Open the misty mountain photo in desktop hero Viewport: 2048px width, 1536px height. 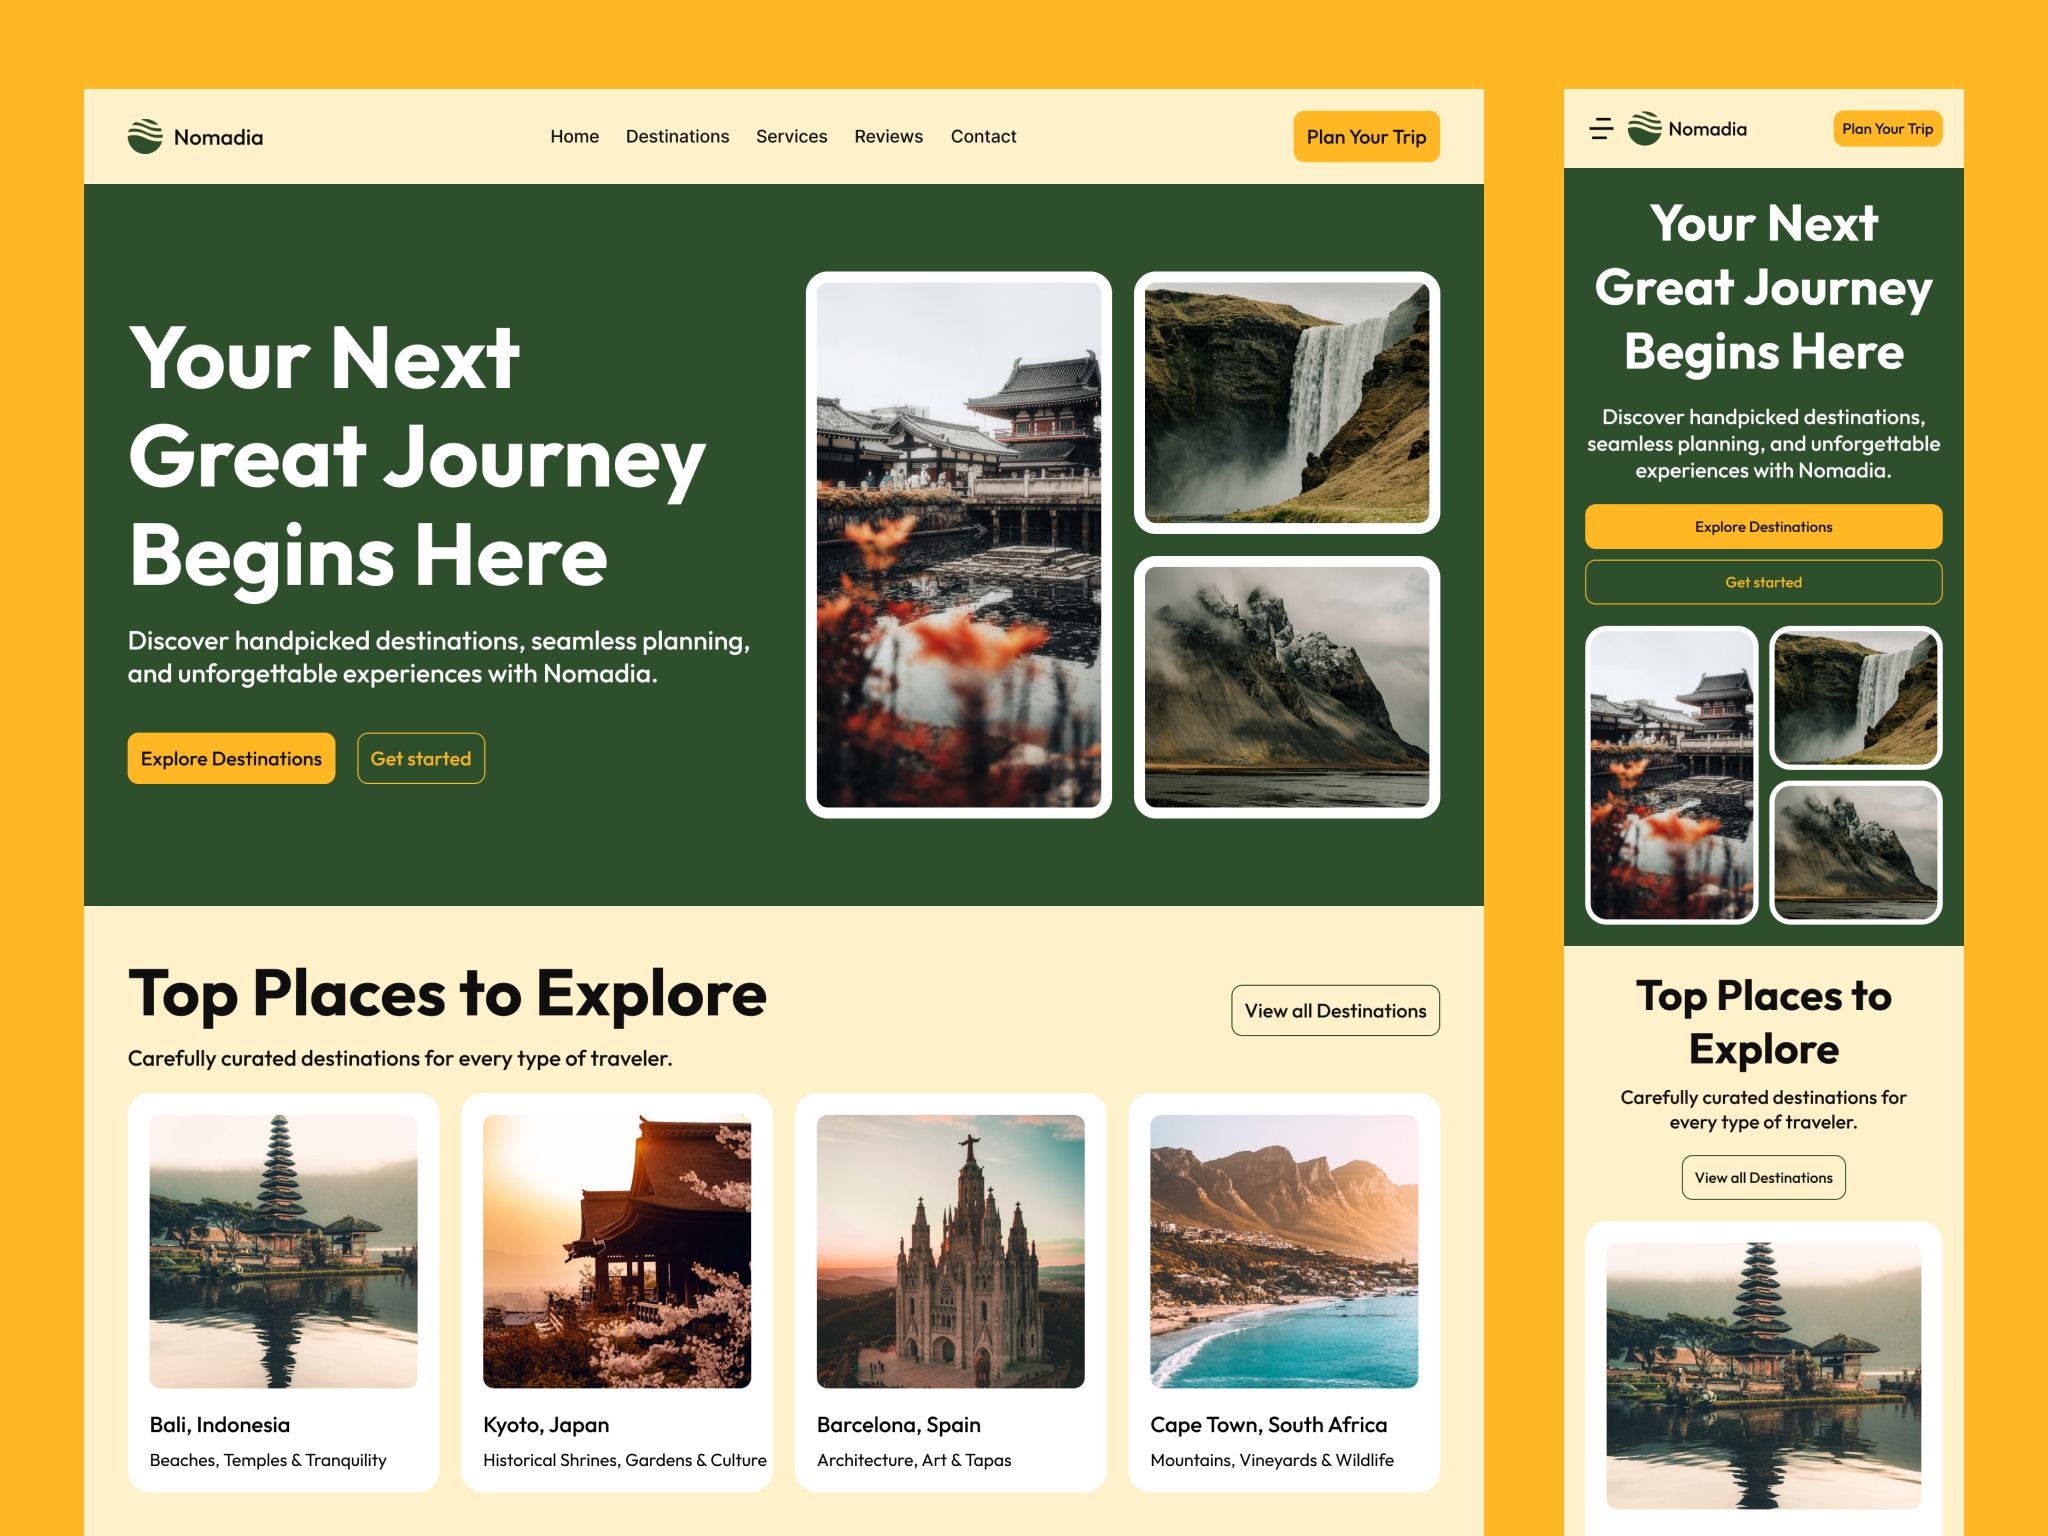(x=1287, y=687)
